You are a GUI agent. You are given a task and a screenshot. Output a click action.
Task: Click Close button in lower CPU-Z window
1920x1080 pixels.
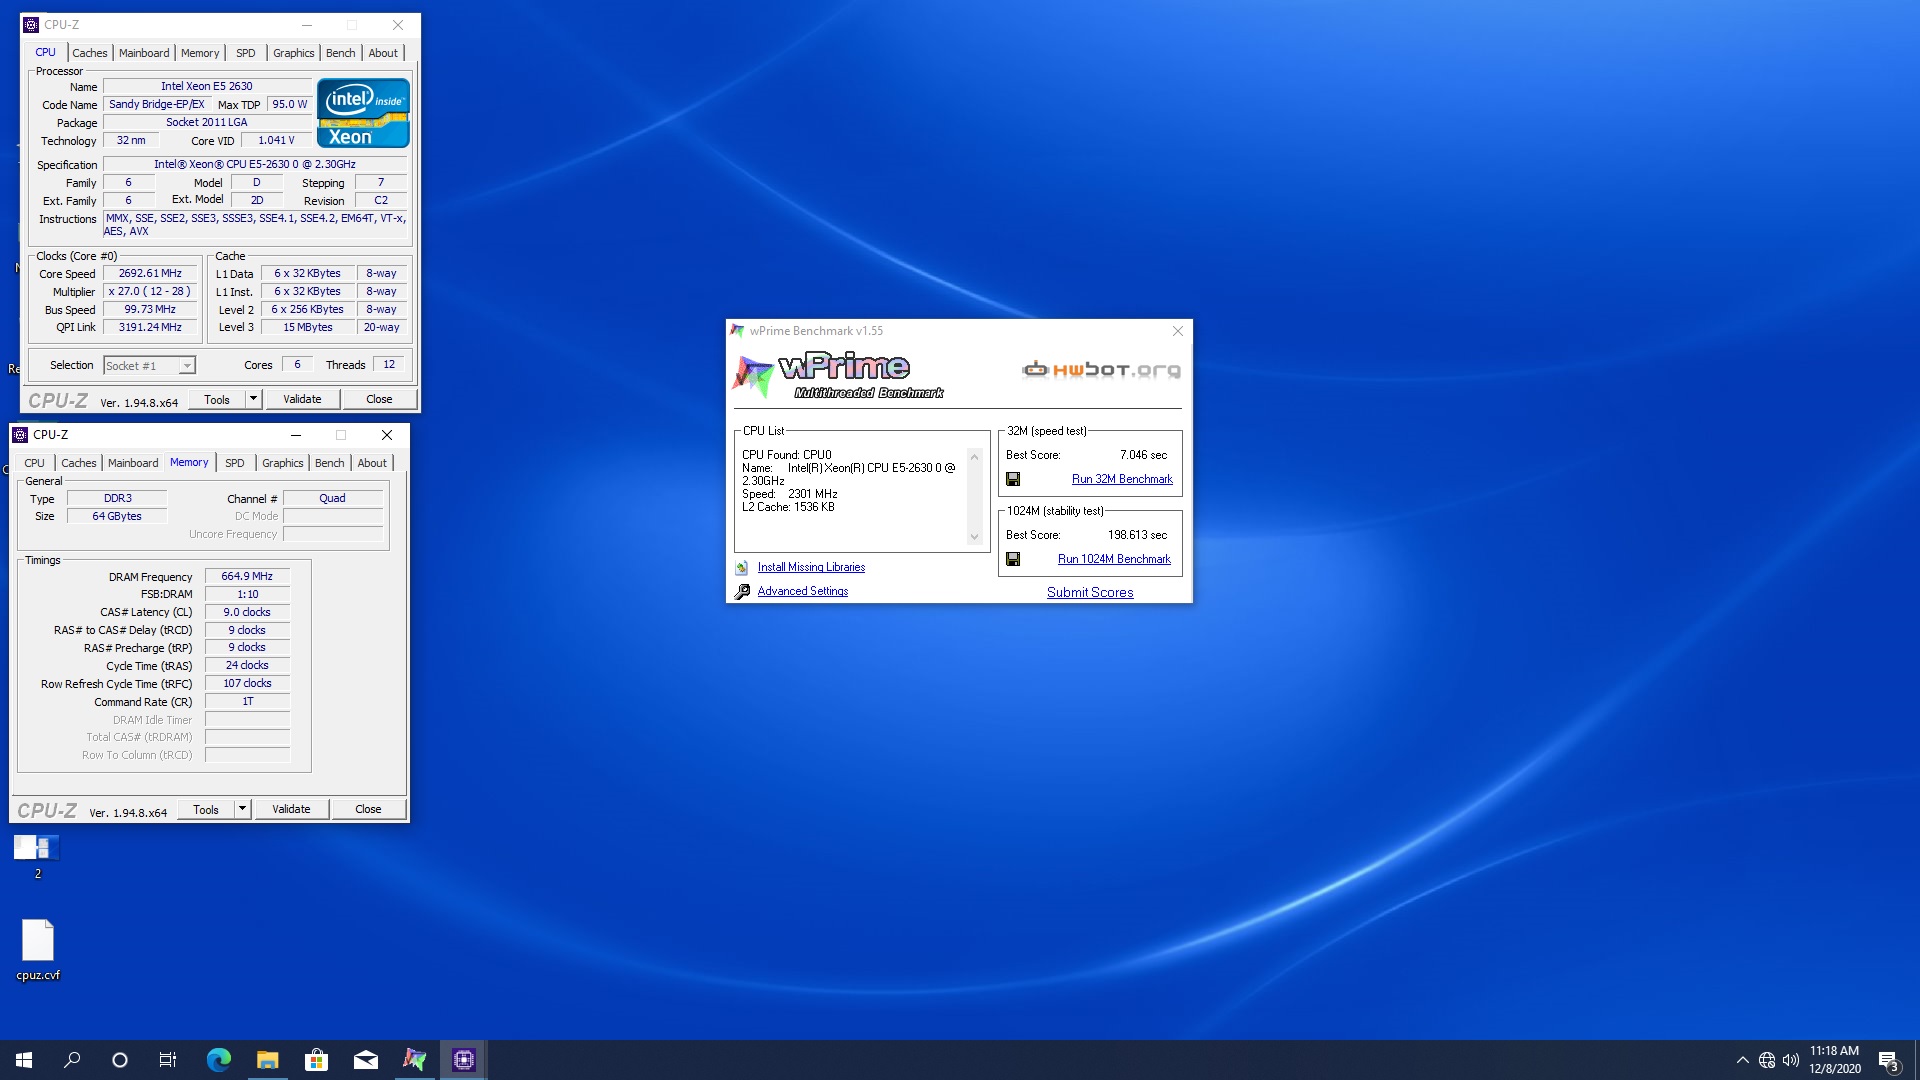pyautogui.click(x=368, y=809)
